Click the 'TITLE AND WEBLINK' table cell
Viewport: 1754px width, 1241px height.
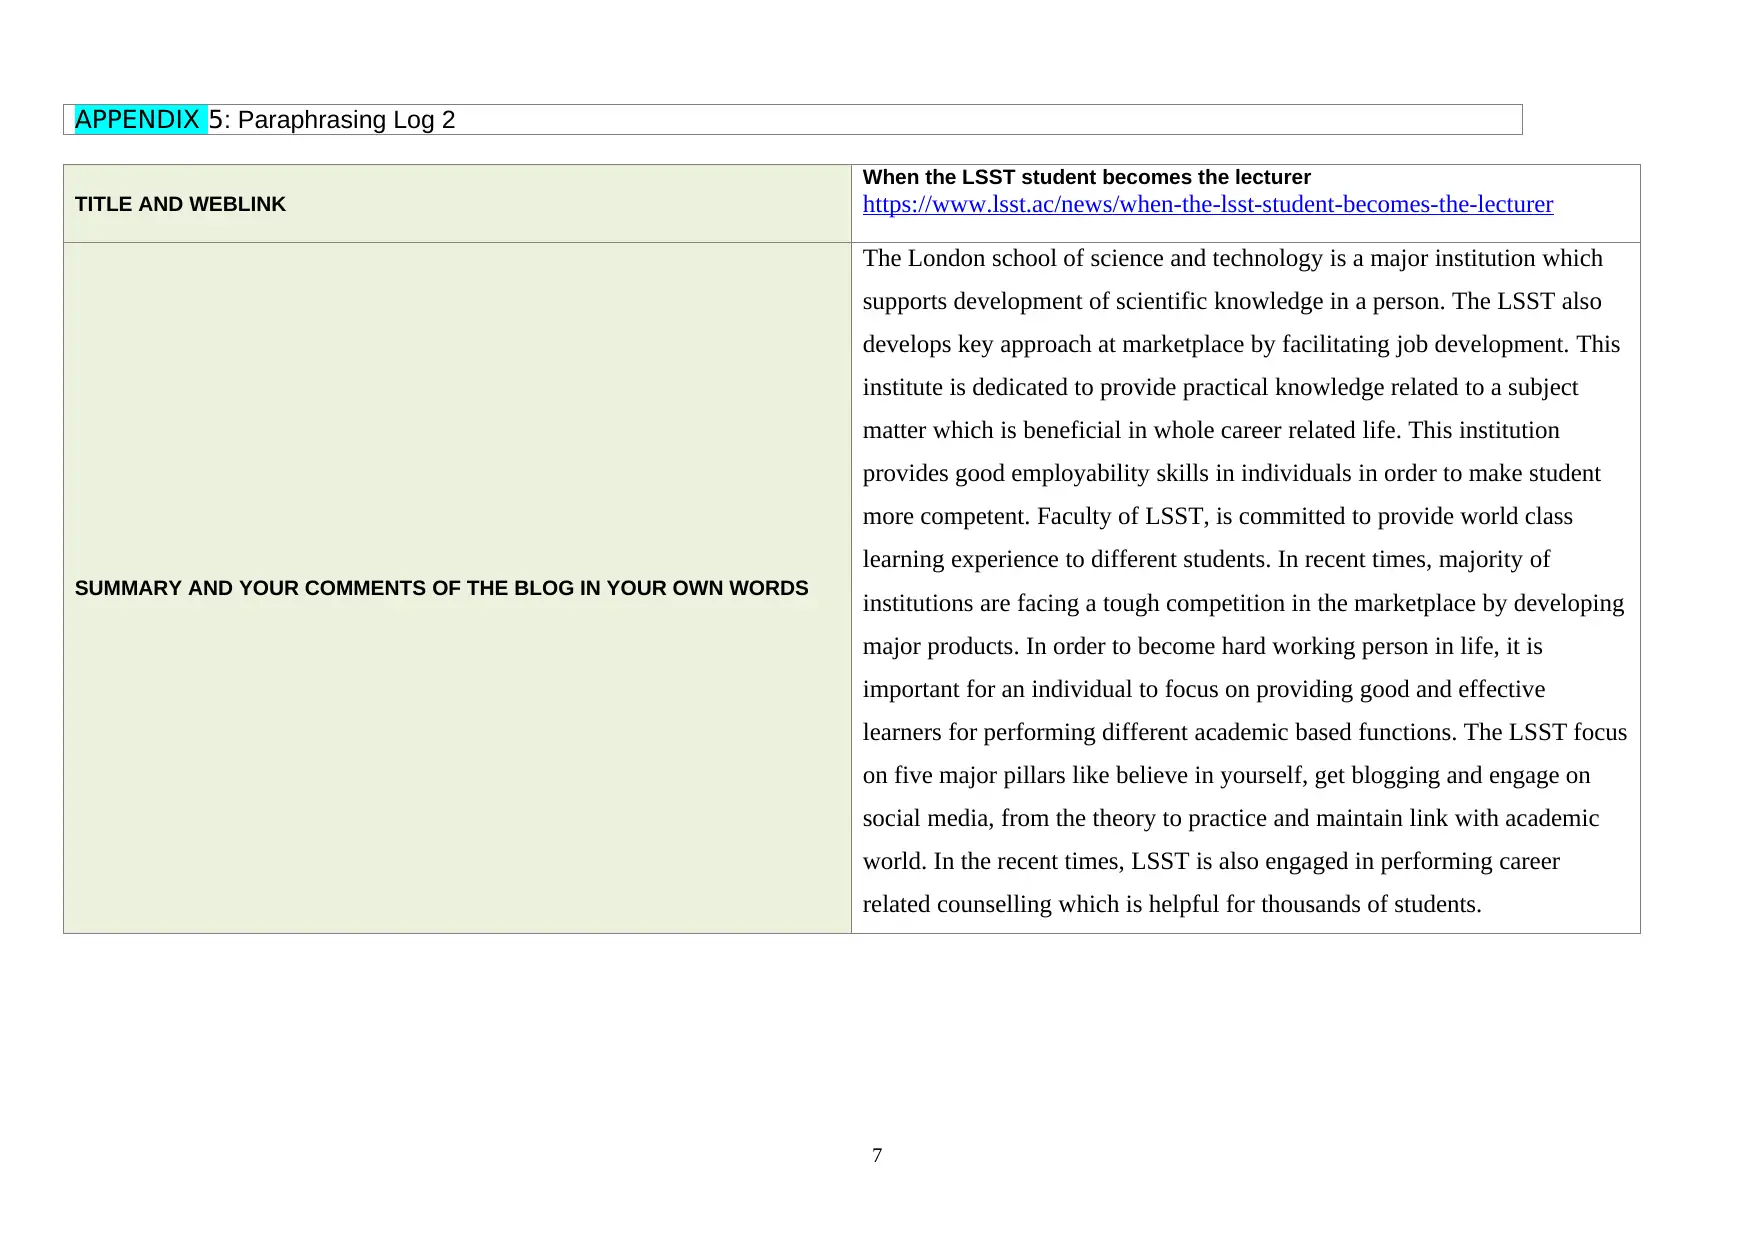[x=457, y=204]
